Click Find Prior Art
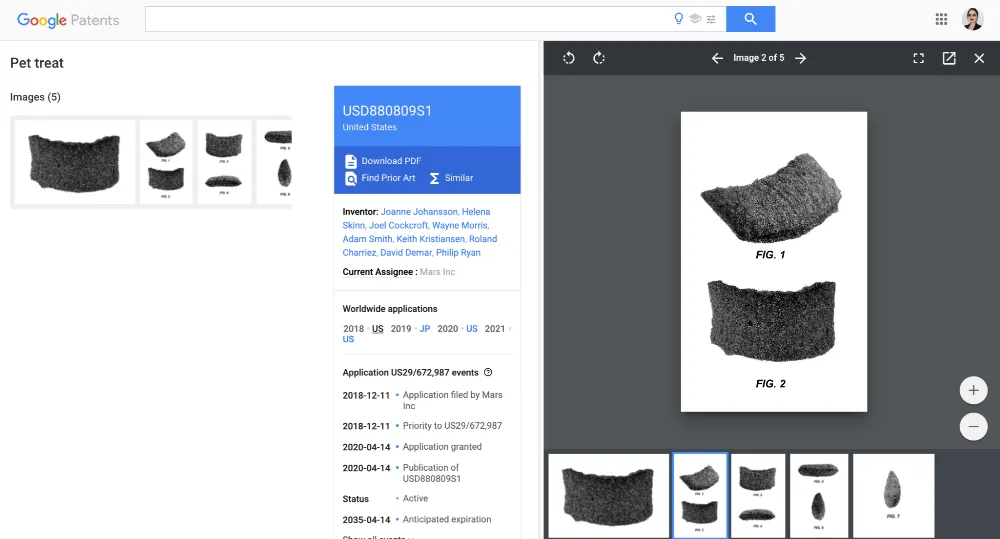The image size is (1000, 539). [388, 178]
